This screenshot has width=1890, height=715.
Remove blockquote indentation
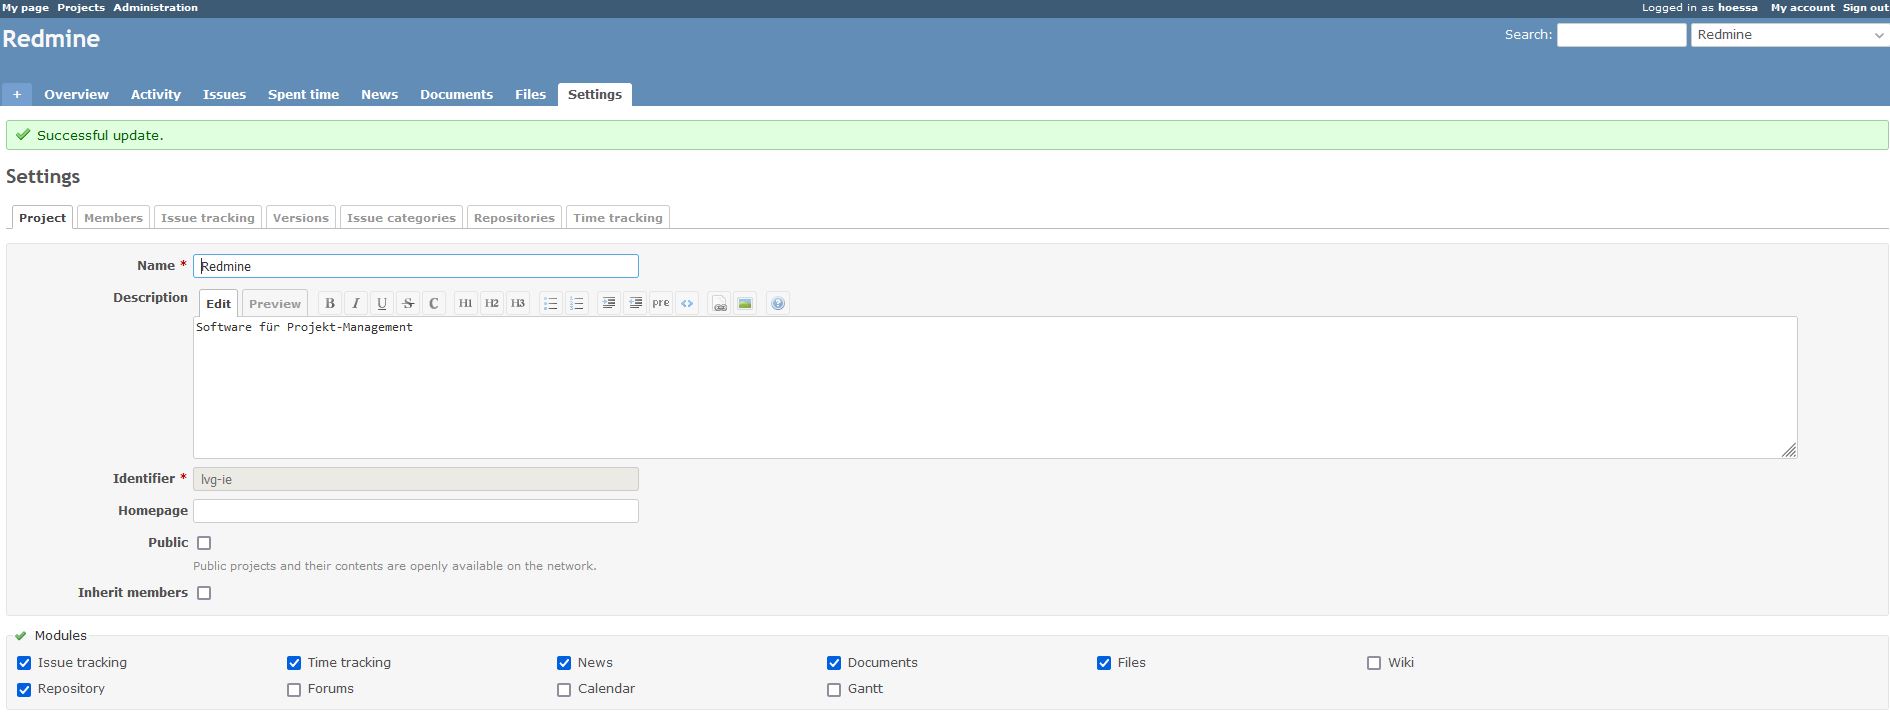pos(635,303)
